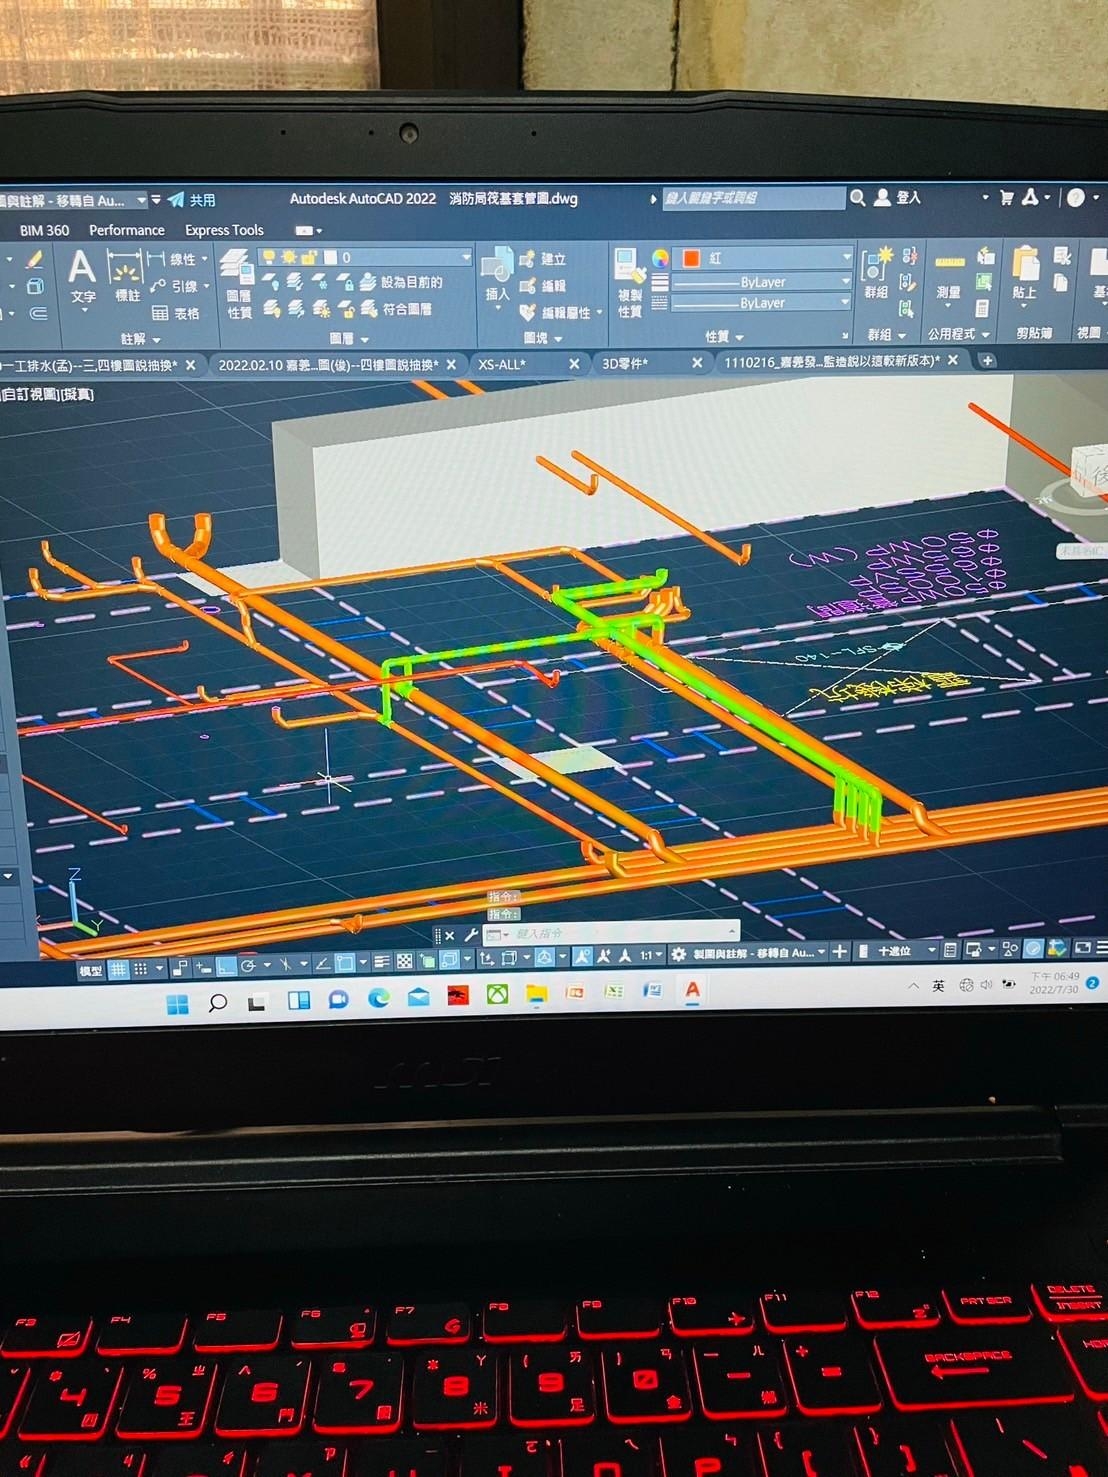Toggle grid display in status bar

pyautogui.click(x=118, y=969)
